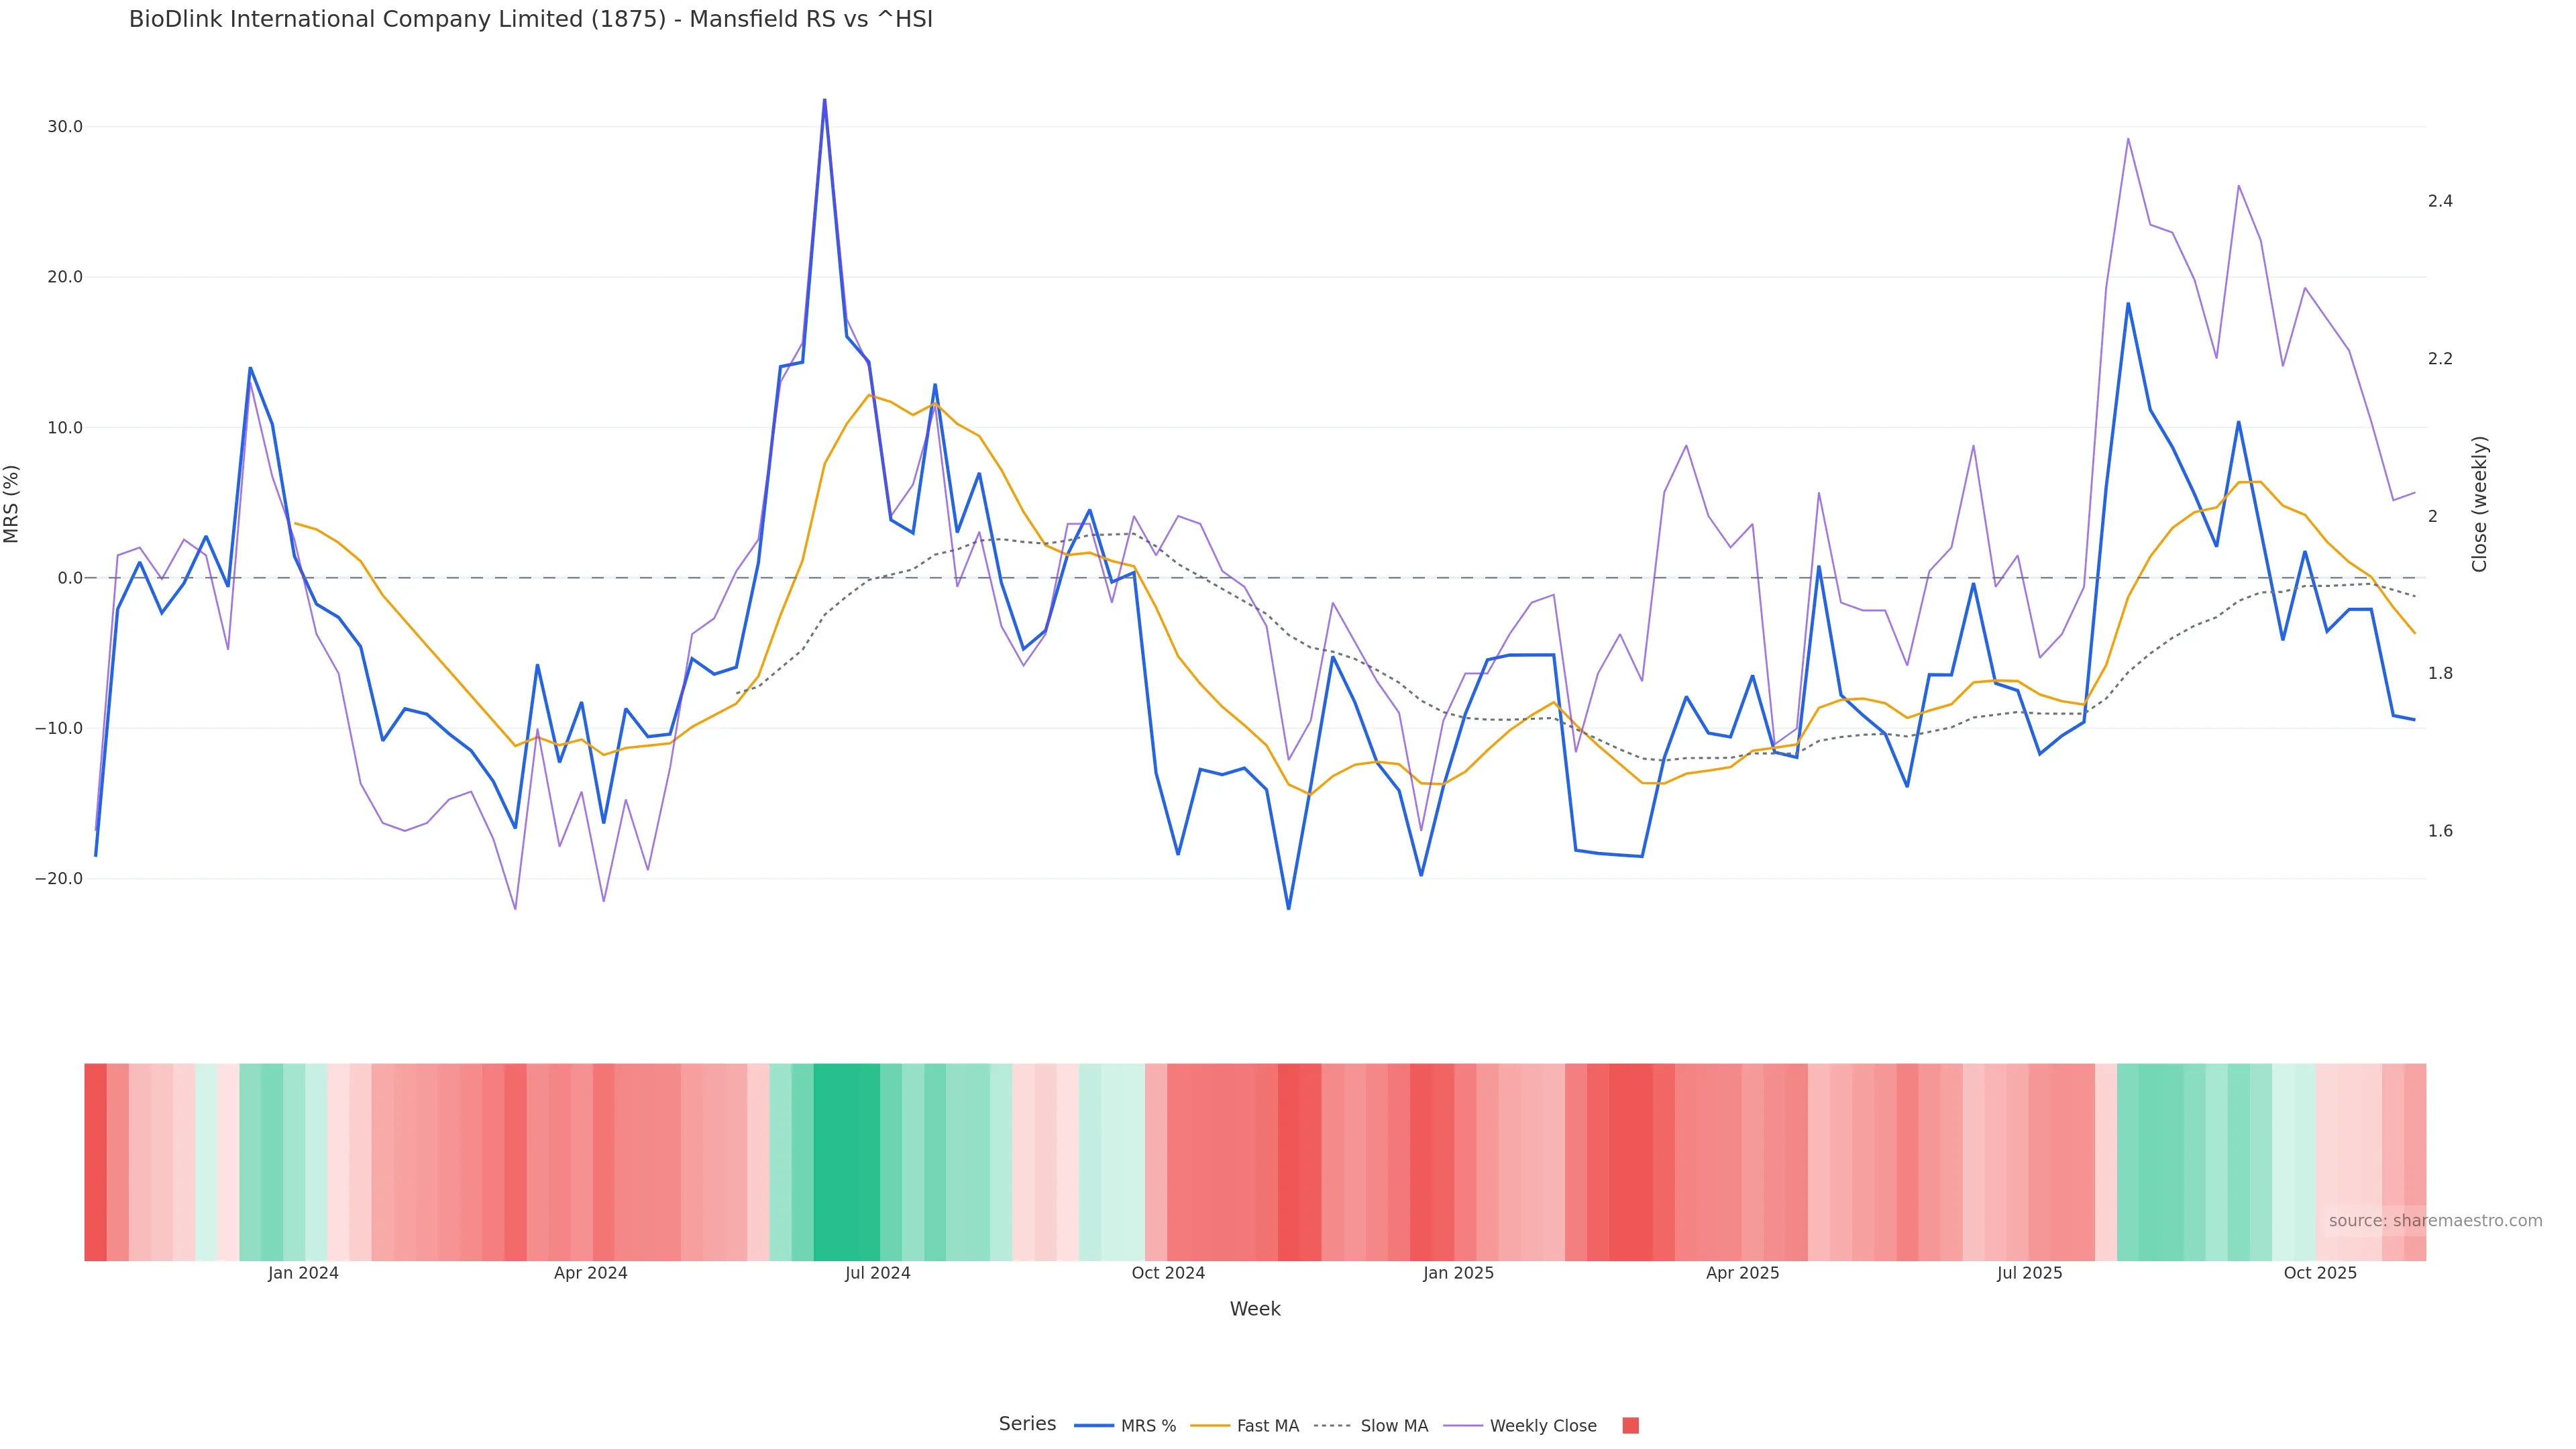Click the Jan 2024 x-axis label

click(303, 1273)
